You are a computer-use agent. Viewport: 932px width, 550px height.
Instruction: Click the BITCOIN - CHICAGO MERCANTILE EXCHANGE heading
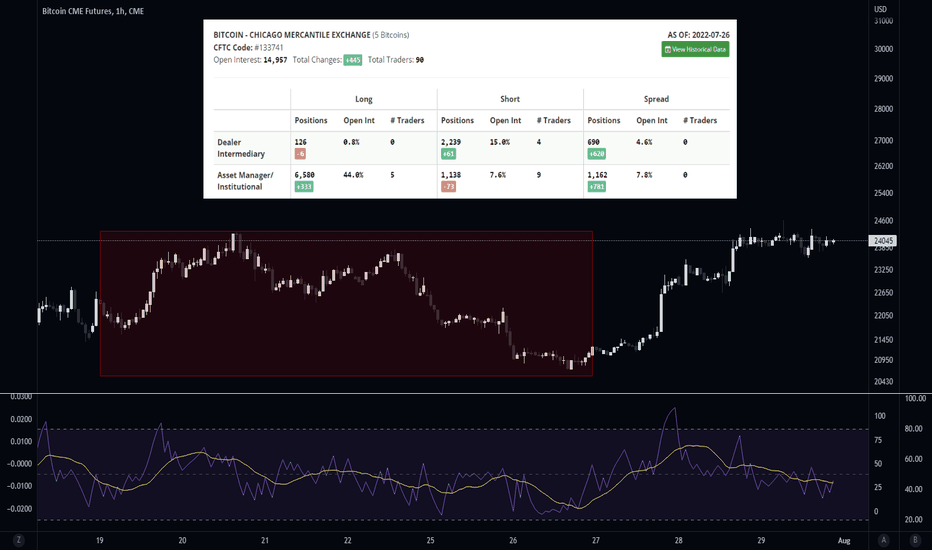tap(292, 35)
